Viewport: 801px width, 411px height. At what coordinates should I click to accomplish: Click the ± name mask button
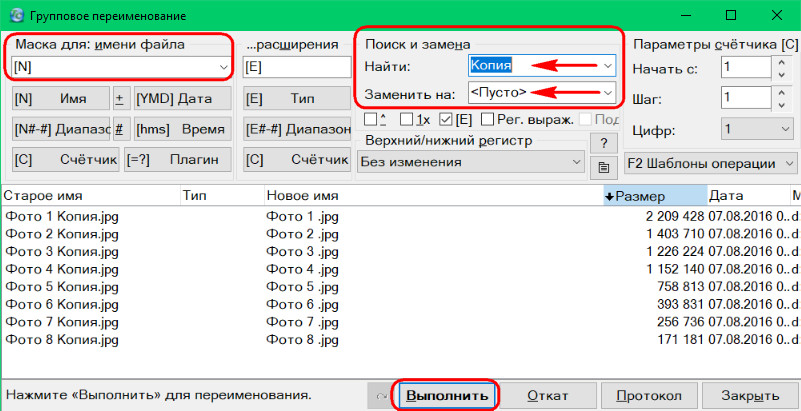point(121,99)
